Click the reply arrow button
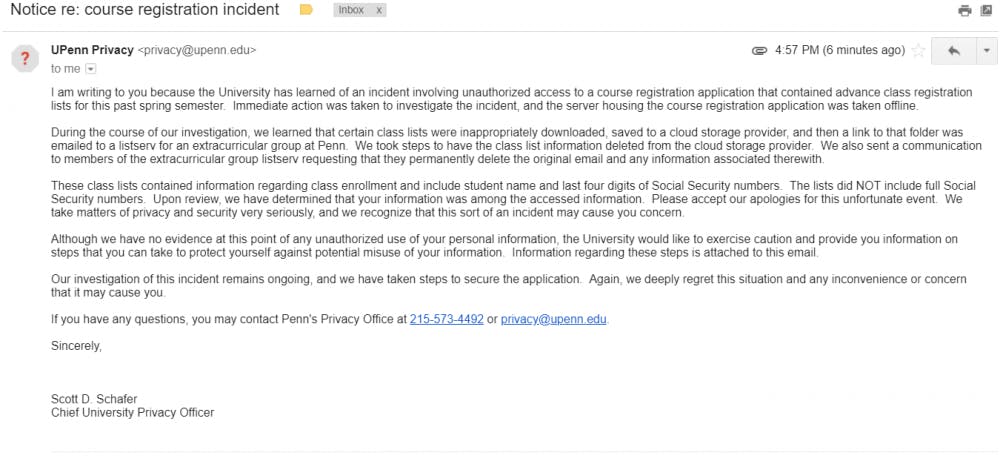This screenshot has width=1000, height=467. pos(953,50)
